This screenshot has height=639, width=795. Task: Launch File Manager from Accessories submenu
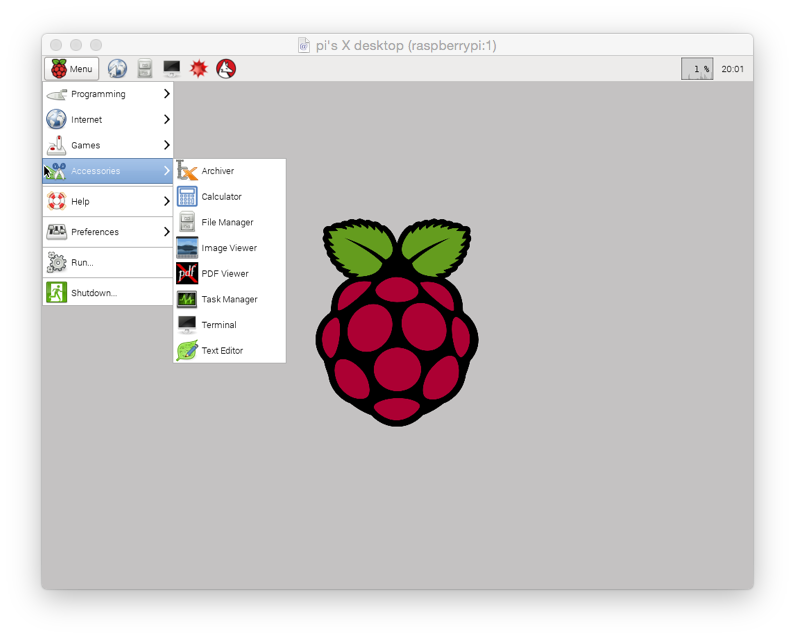[x=230, y=222]
